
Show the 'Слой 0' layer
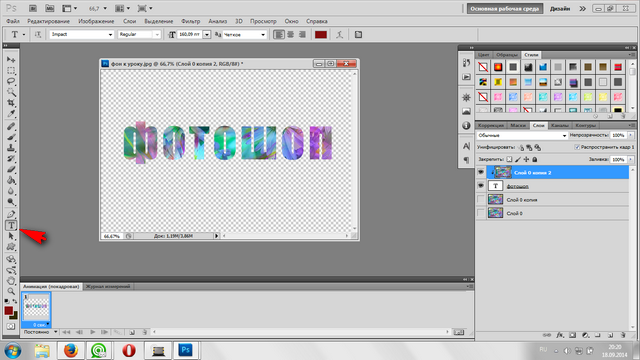[481, 213]
